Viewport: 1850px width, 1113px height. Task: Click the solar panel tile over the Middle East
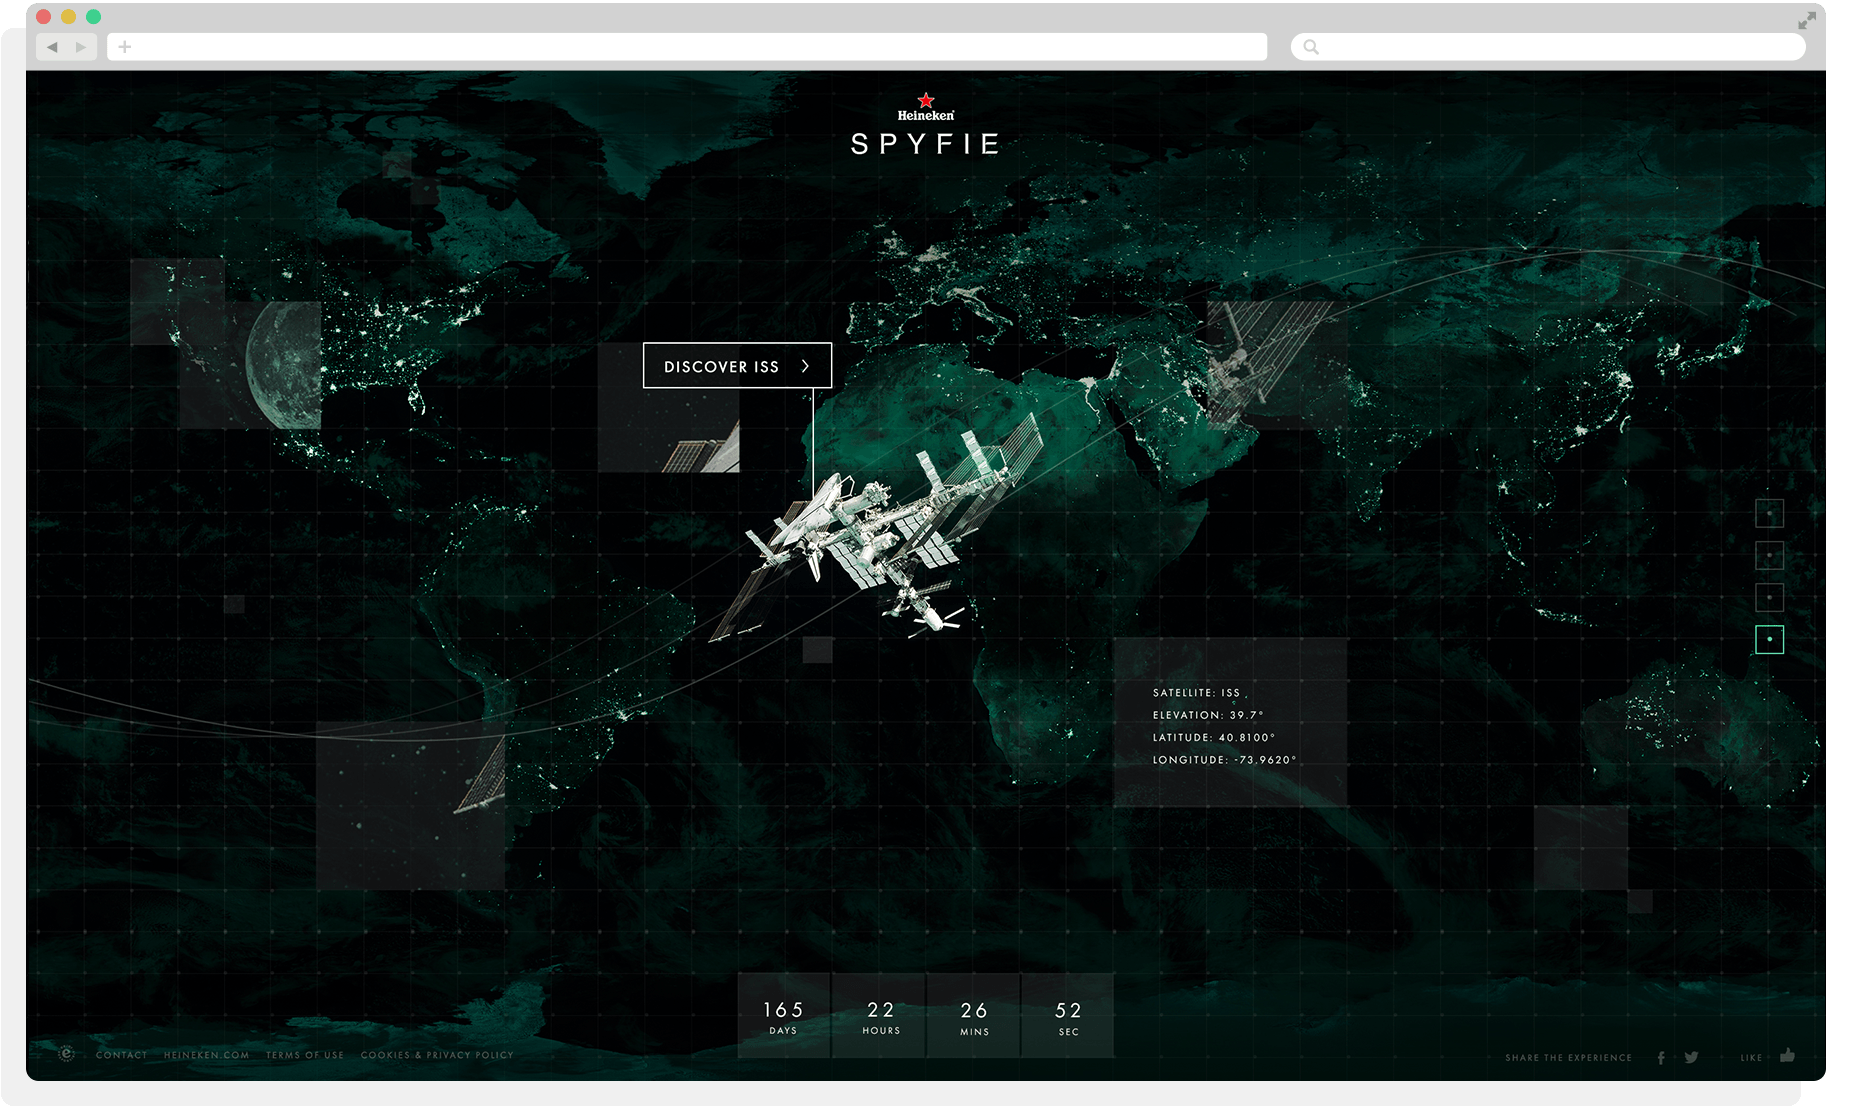point(1277,365)
